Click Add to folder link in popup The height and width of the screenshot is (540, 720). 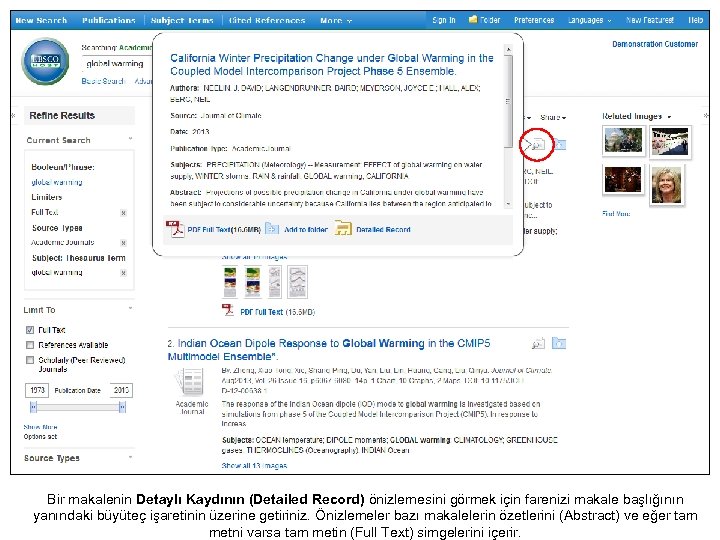pos(306,230)
